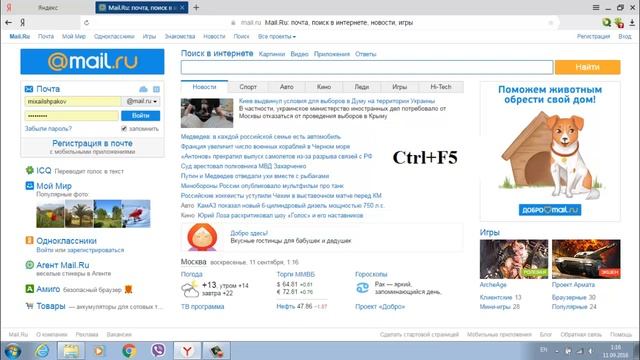The image size is (640, 360).
Task: Switch to Леди news tab
Action: [x=362, y=87]
